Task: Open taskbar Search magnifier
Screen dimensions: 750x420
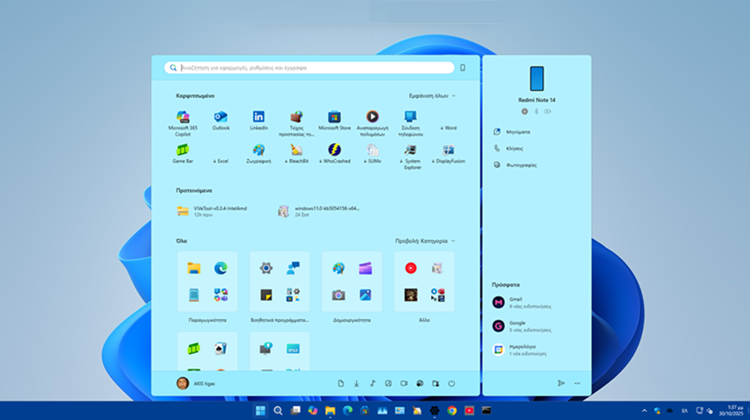Action: [278, 410]
